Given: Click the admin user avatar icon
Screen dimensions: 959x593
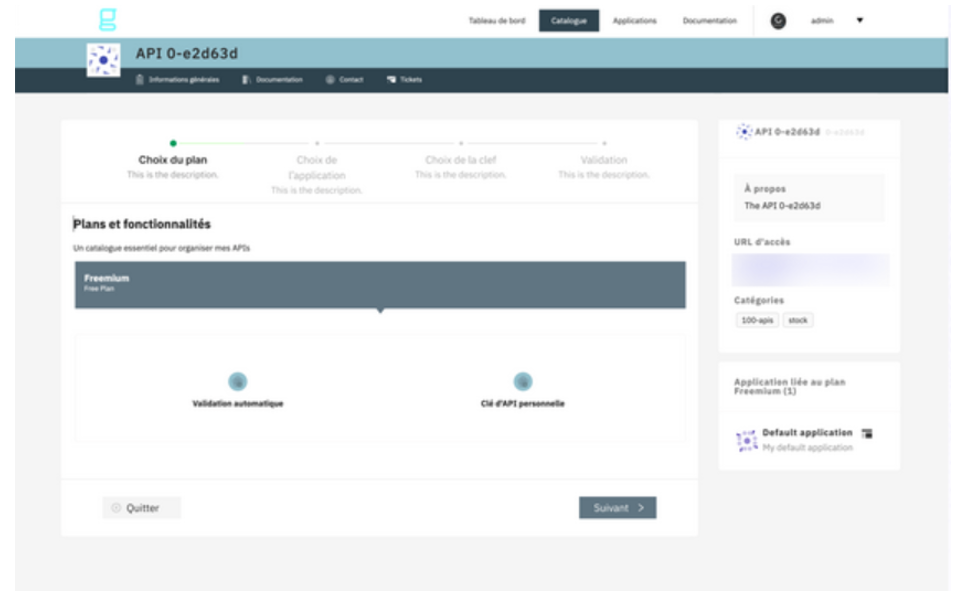Looking at the screenshot, I should click(778, 21).
